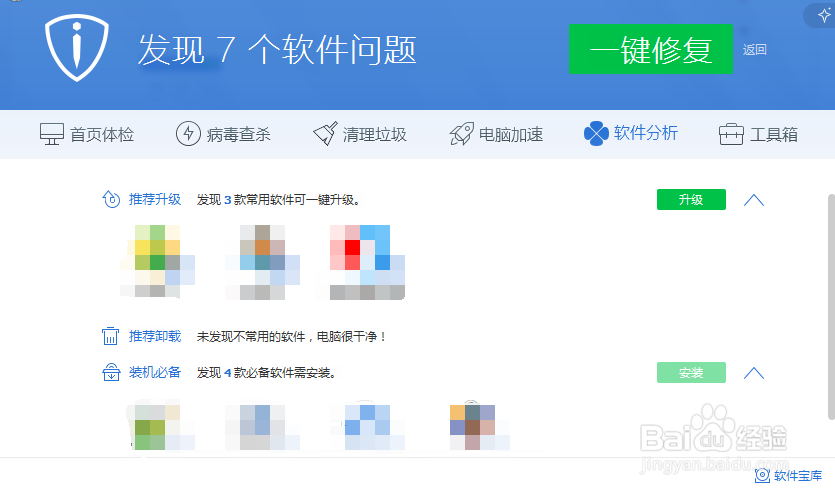The image size is (835, 493).
Task: Click the heading 发现 7 个软件问题
Action: [x=277, y=50]
